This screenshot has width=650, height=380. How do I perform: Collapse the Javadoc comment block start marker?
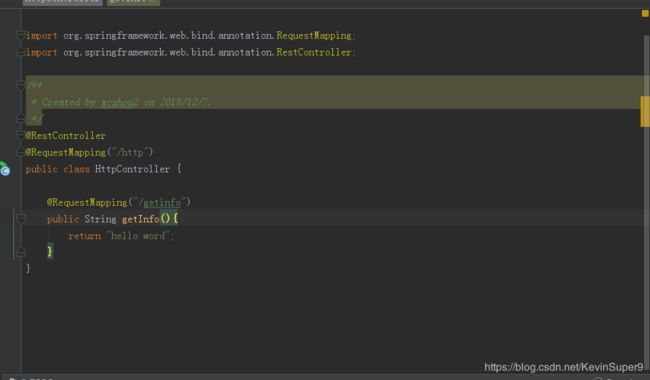point(20,85)
